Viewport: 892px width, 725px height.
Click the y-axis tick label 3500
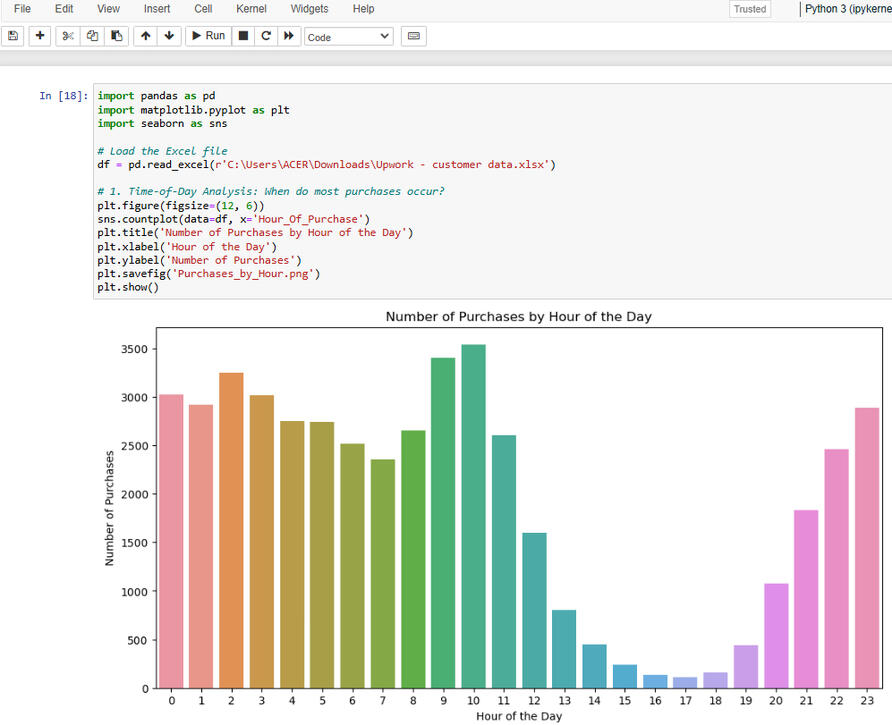134,349
